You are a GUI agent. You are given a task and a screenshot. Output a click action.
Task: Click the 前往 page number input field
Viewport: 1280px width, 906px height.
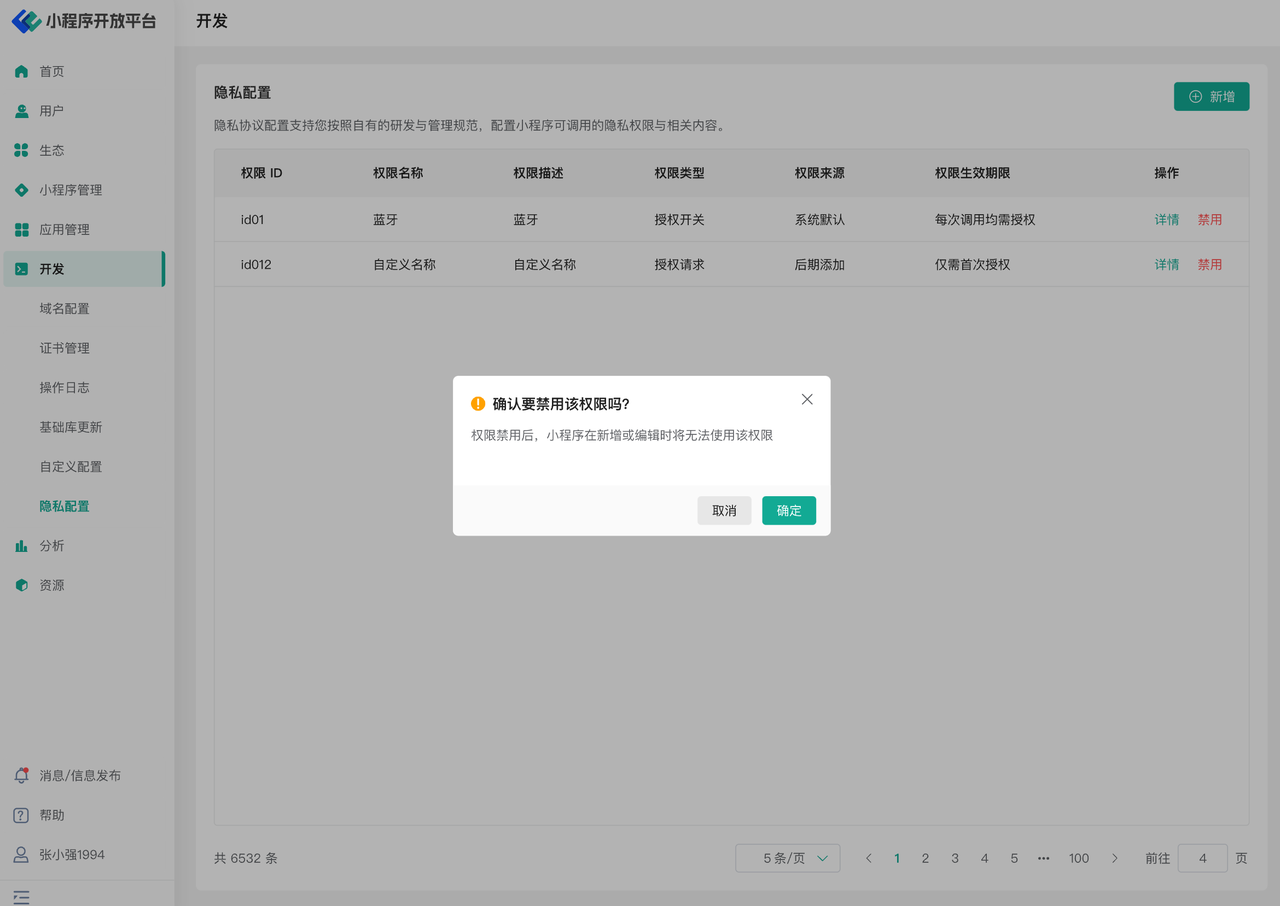click(1202, 858)
